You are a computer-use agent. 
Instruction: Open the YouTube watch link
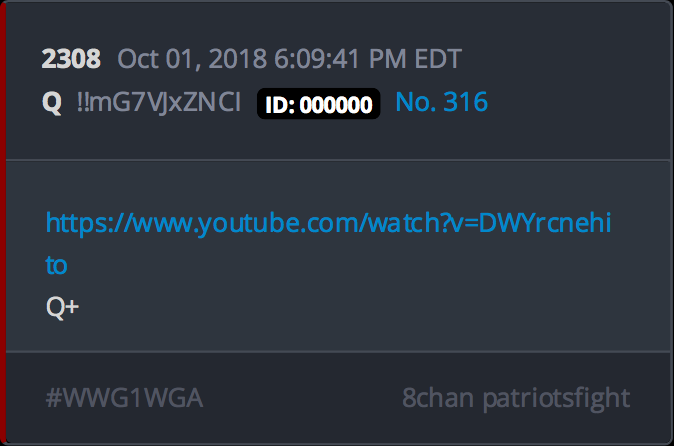(328, 223)
